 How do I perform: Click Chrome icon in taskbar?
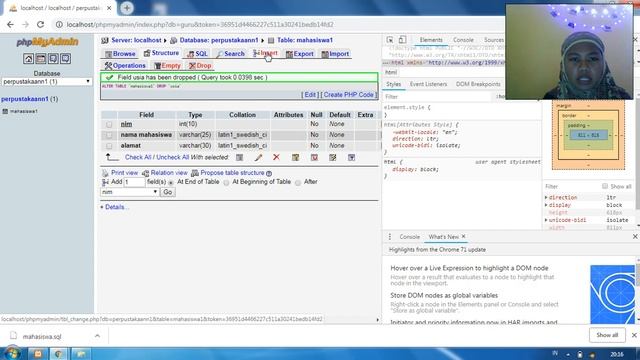click(59, 354)
